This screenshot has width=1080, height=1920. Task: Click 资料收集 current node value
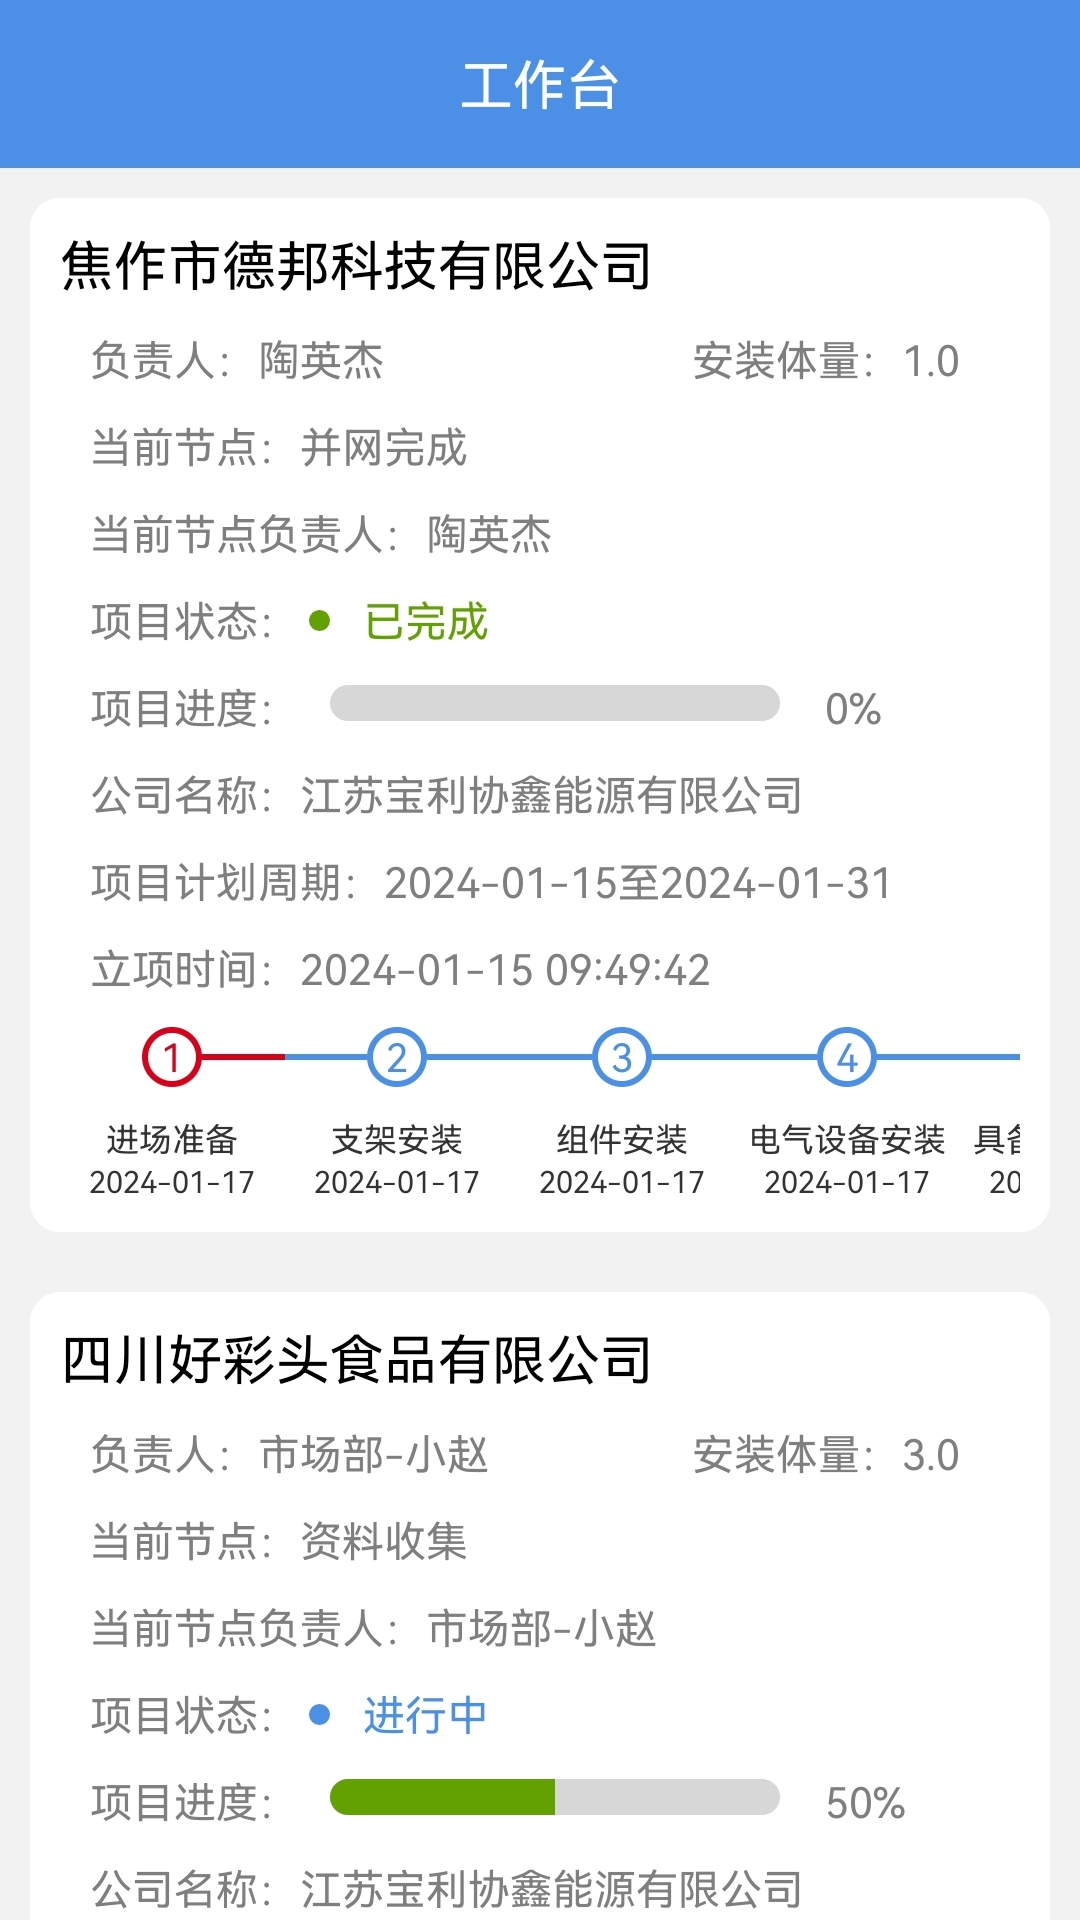click(x=384, y=1542)
